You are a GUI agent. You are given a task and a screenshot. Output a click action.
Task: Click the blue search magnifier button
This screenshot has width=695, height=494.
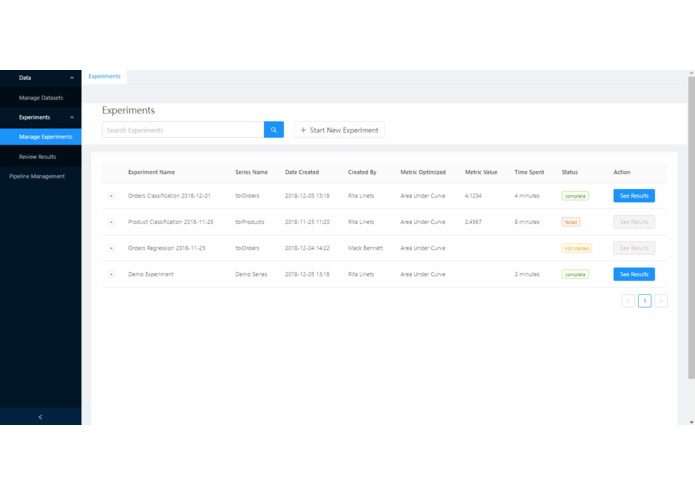273,130
